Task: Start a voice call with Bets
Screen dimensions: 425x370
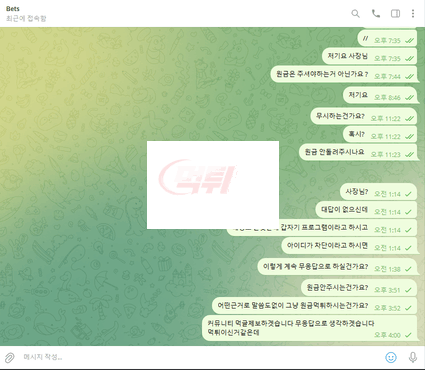Action: 376,14
